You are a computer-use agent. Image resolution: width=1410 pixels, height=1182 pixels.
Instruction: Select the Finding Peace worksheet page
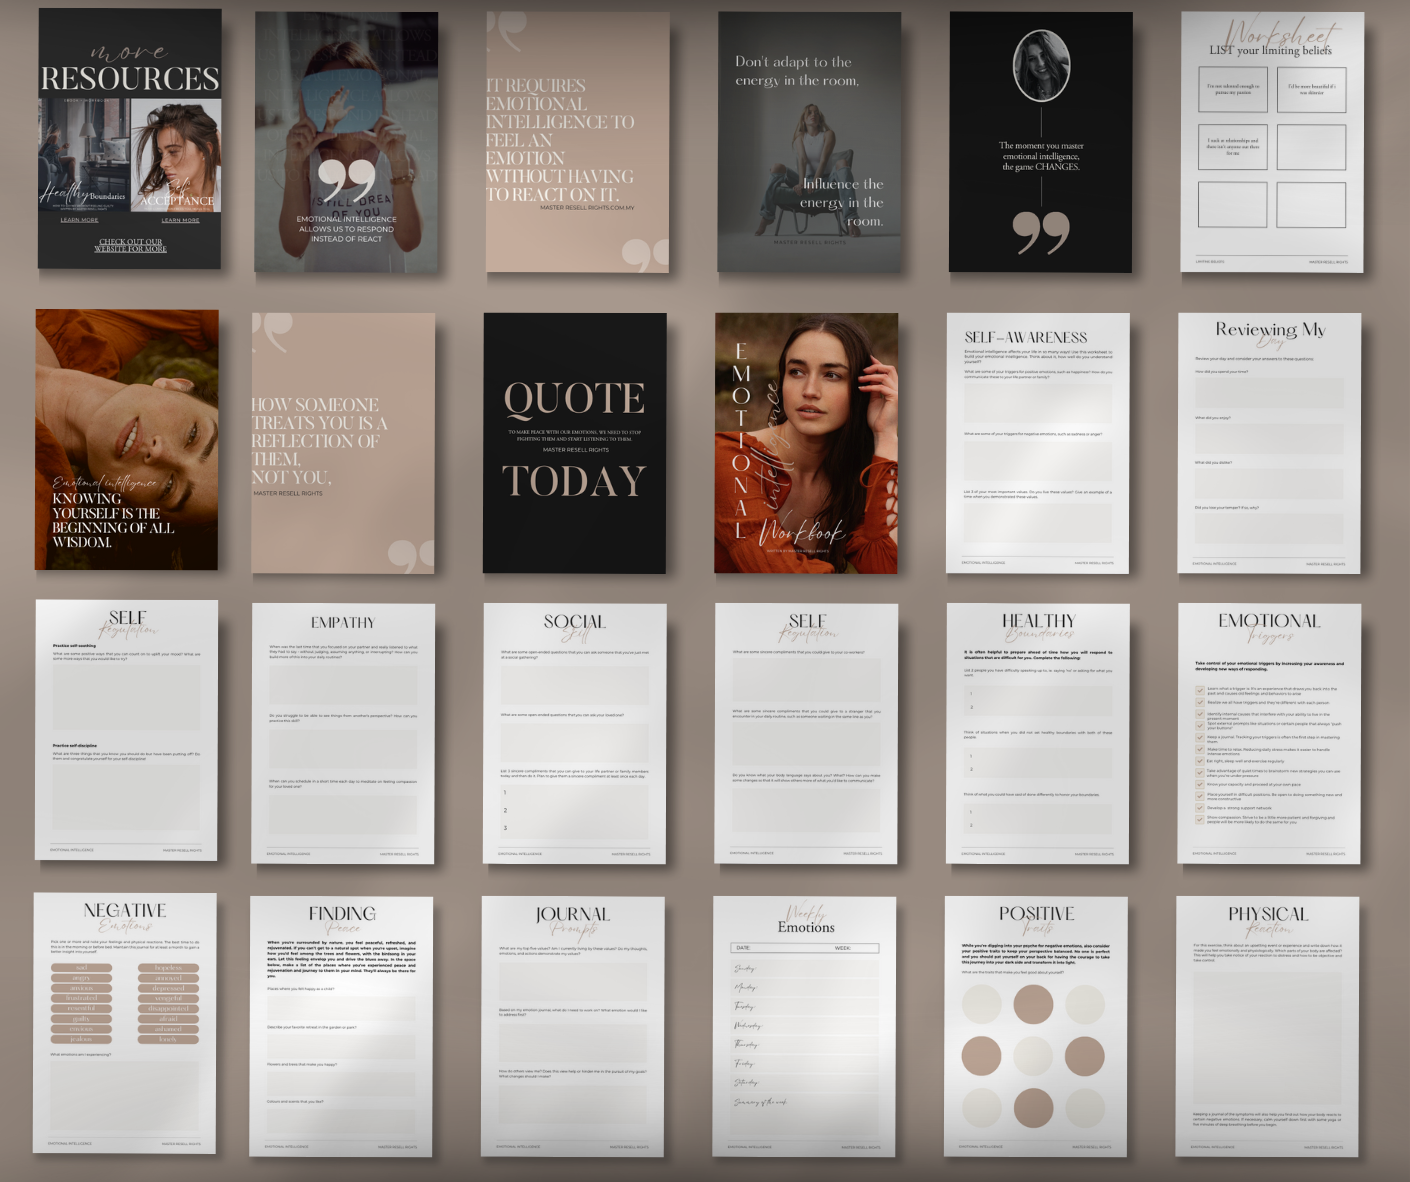(x=341, y=1025)
